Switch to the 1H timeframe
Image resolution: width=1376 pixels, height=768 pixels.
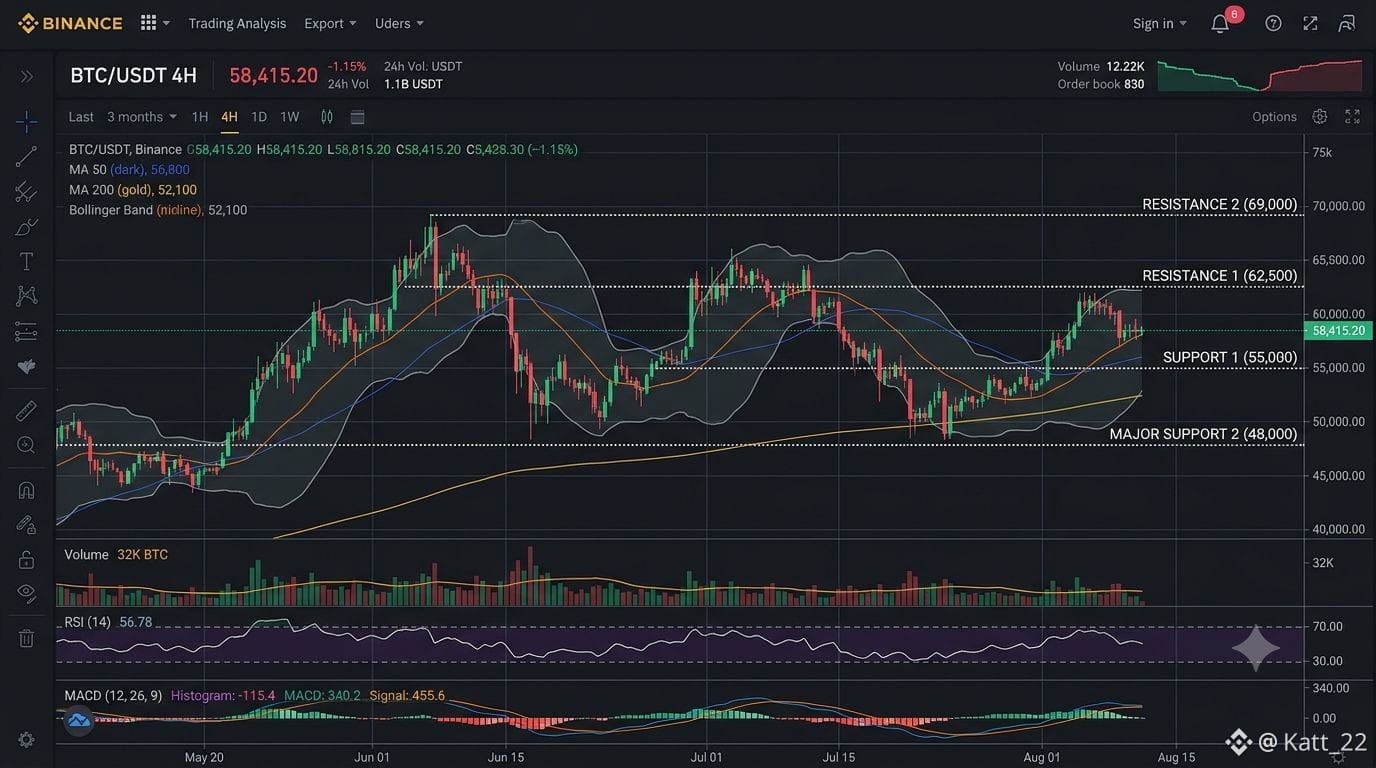(200, 117)
